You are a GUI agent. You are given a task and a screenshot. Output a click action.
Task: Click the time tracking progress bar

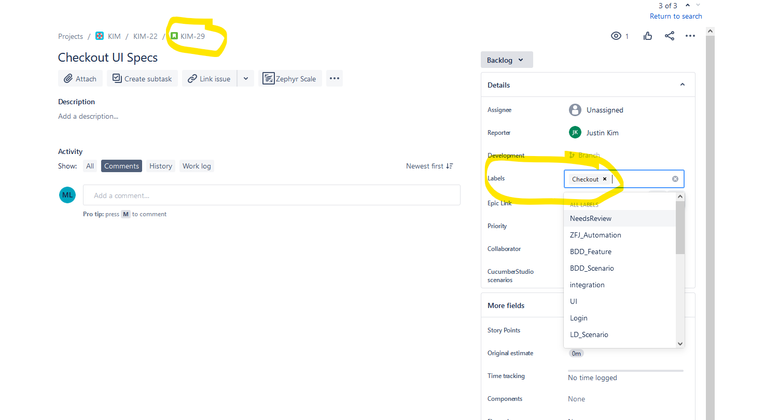(625, 371)
